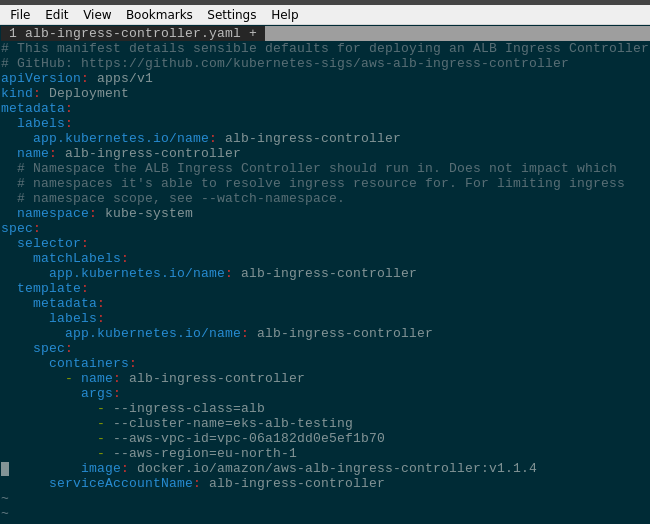Image resolution: width=650 pixels, height=524 pixels.
Task: Click the 'template:' key
Action: click(52, 288)
